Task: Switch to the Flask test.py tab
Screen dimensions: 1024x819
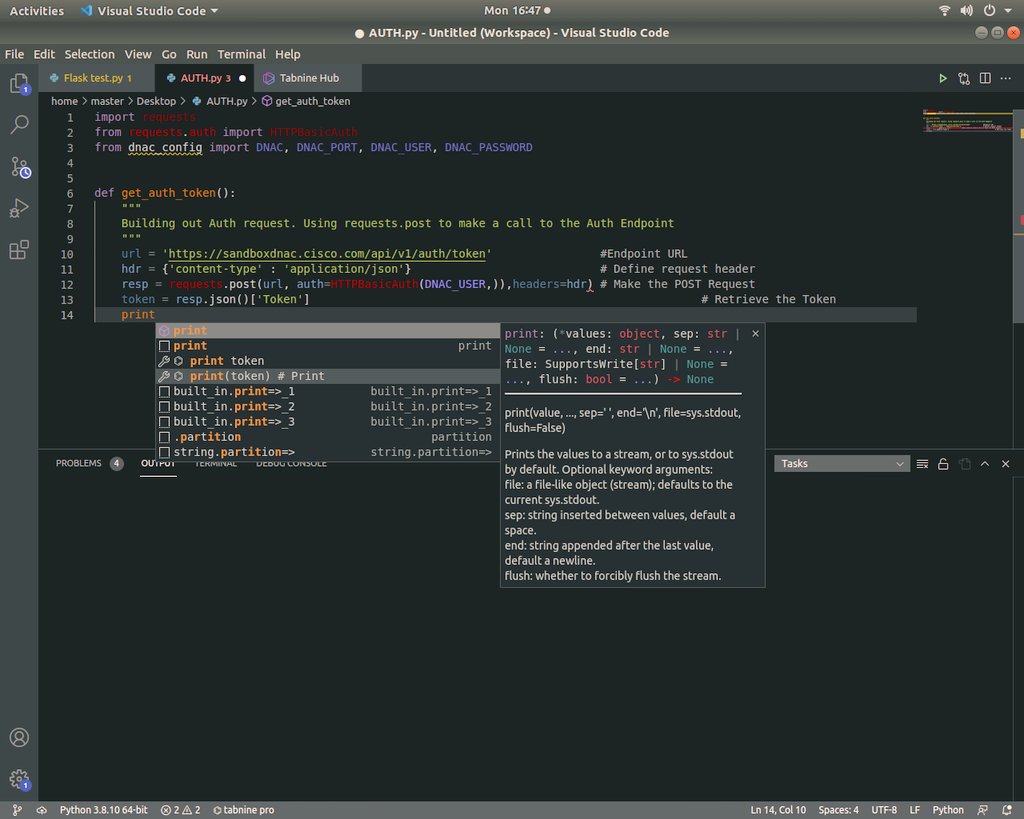Action: coord(95,77)
